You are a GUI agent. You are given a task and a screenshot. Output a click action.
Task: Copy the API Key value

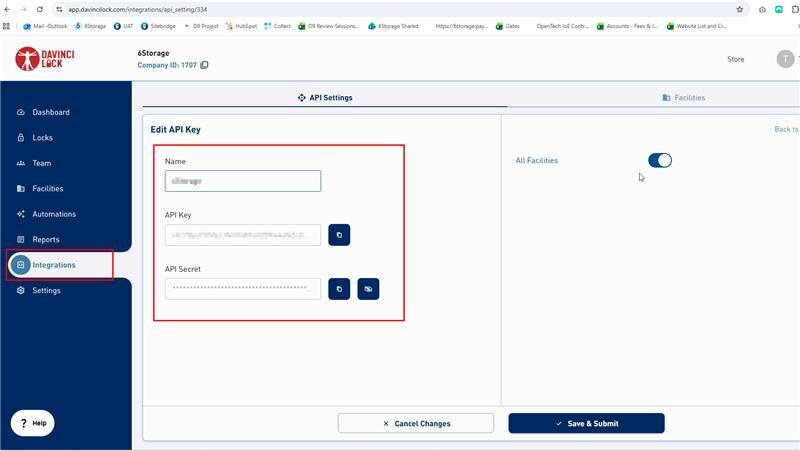[x=339, y=235]
